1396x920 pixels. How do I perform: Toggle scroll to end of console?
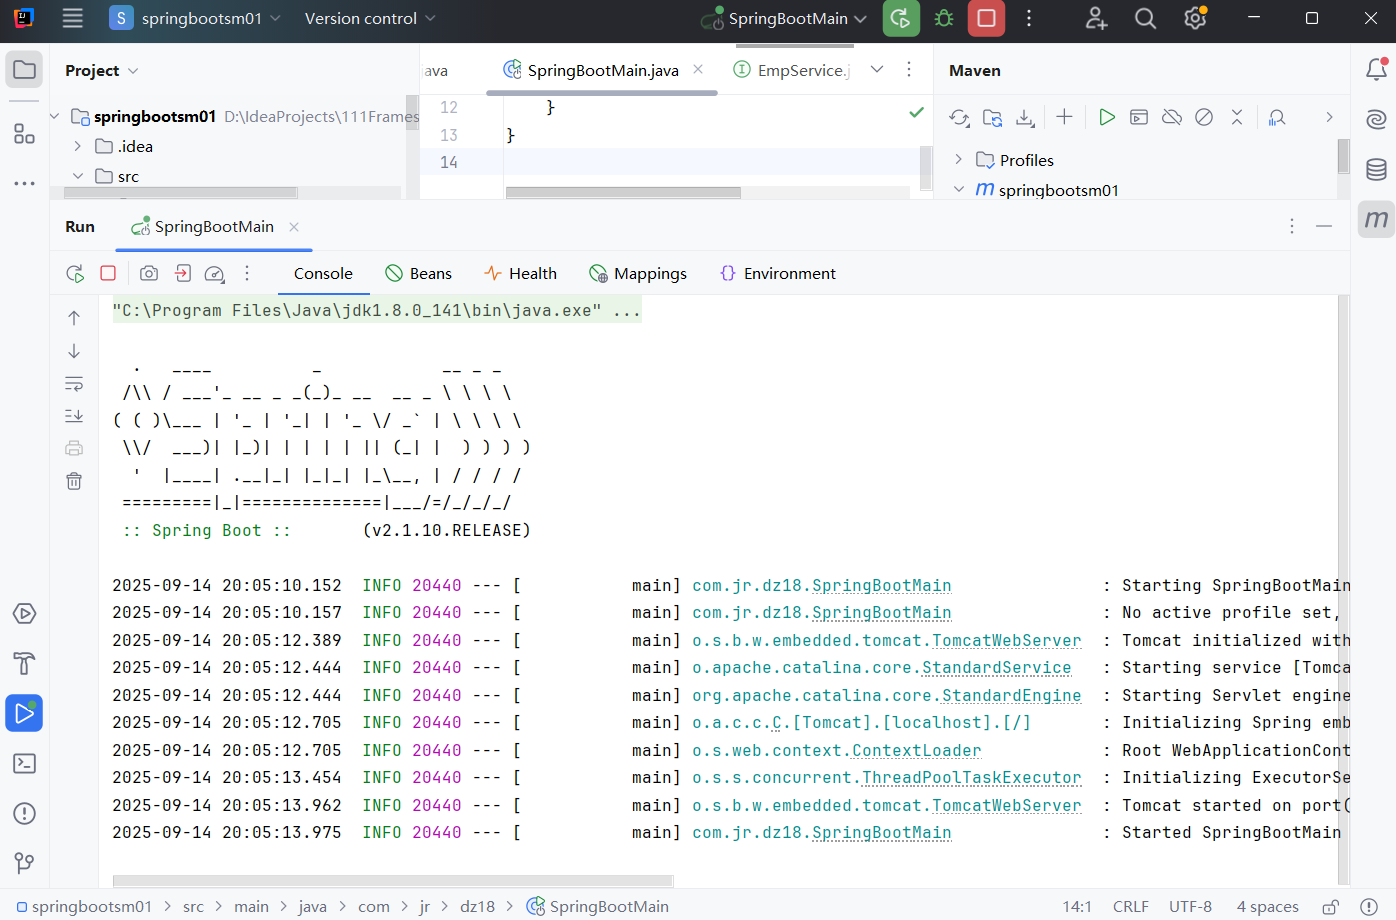(74, 416)
